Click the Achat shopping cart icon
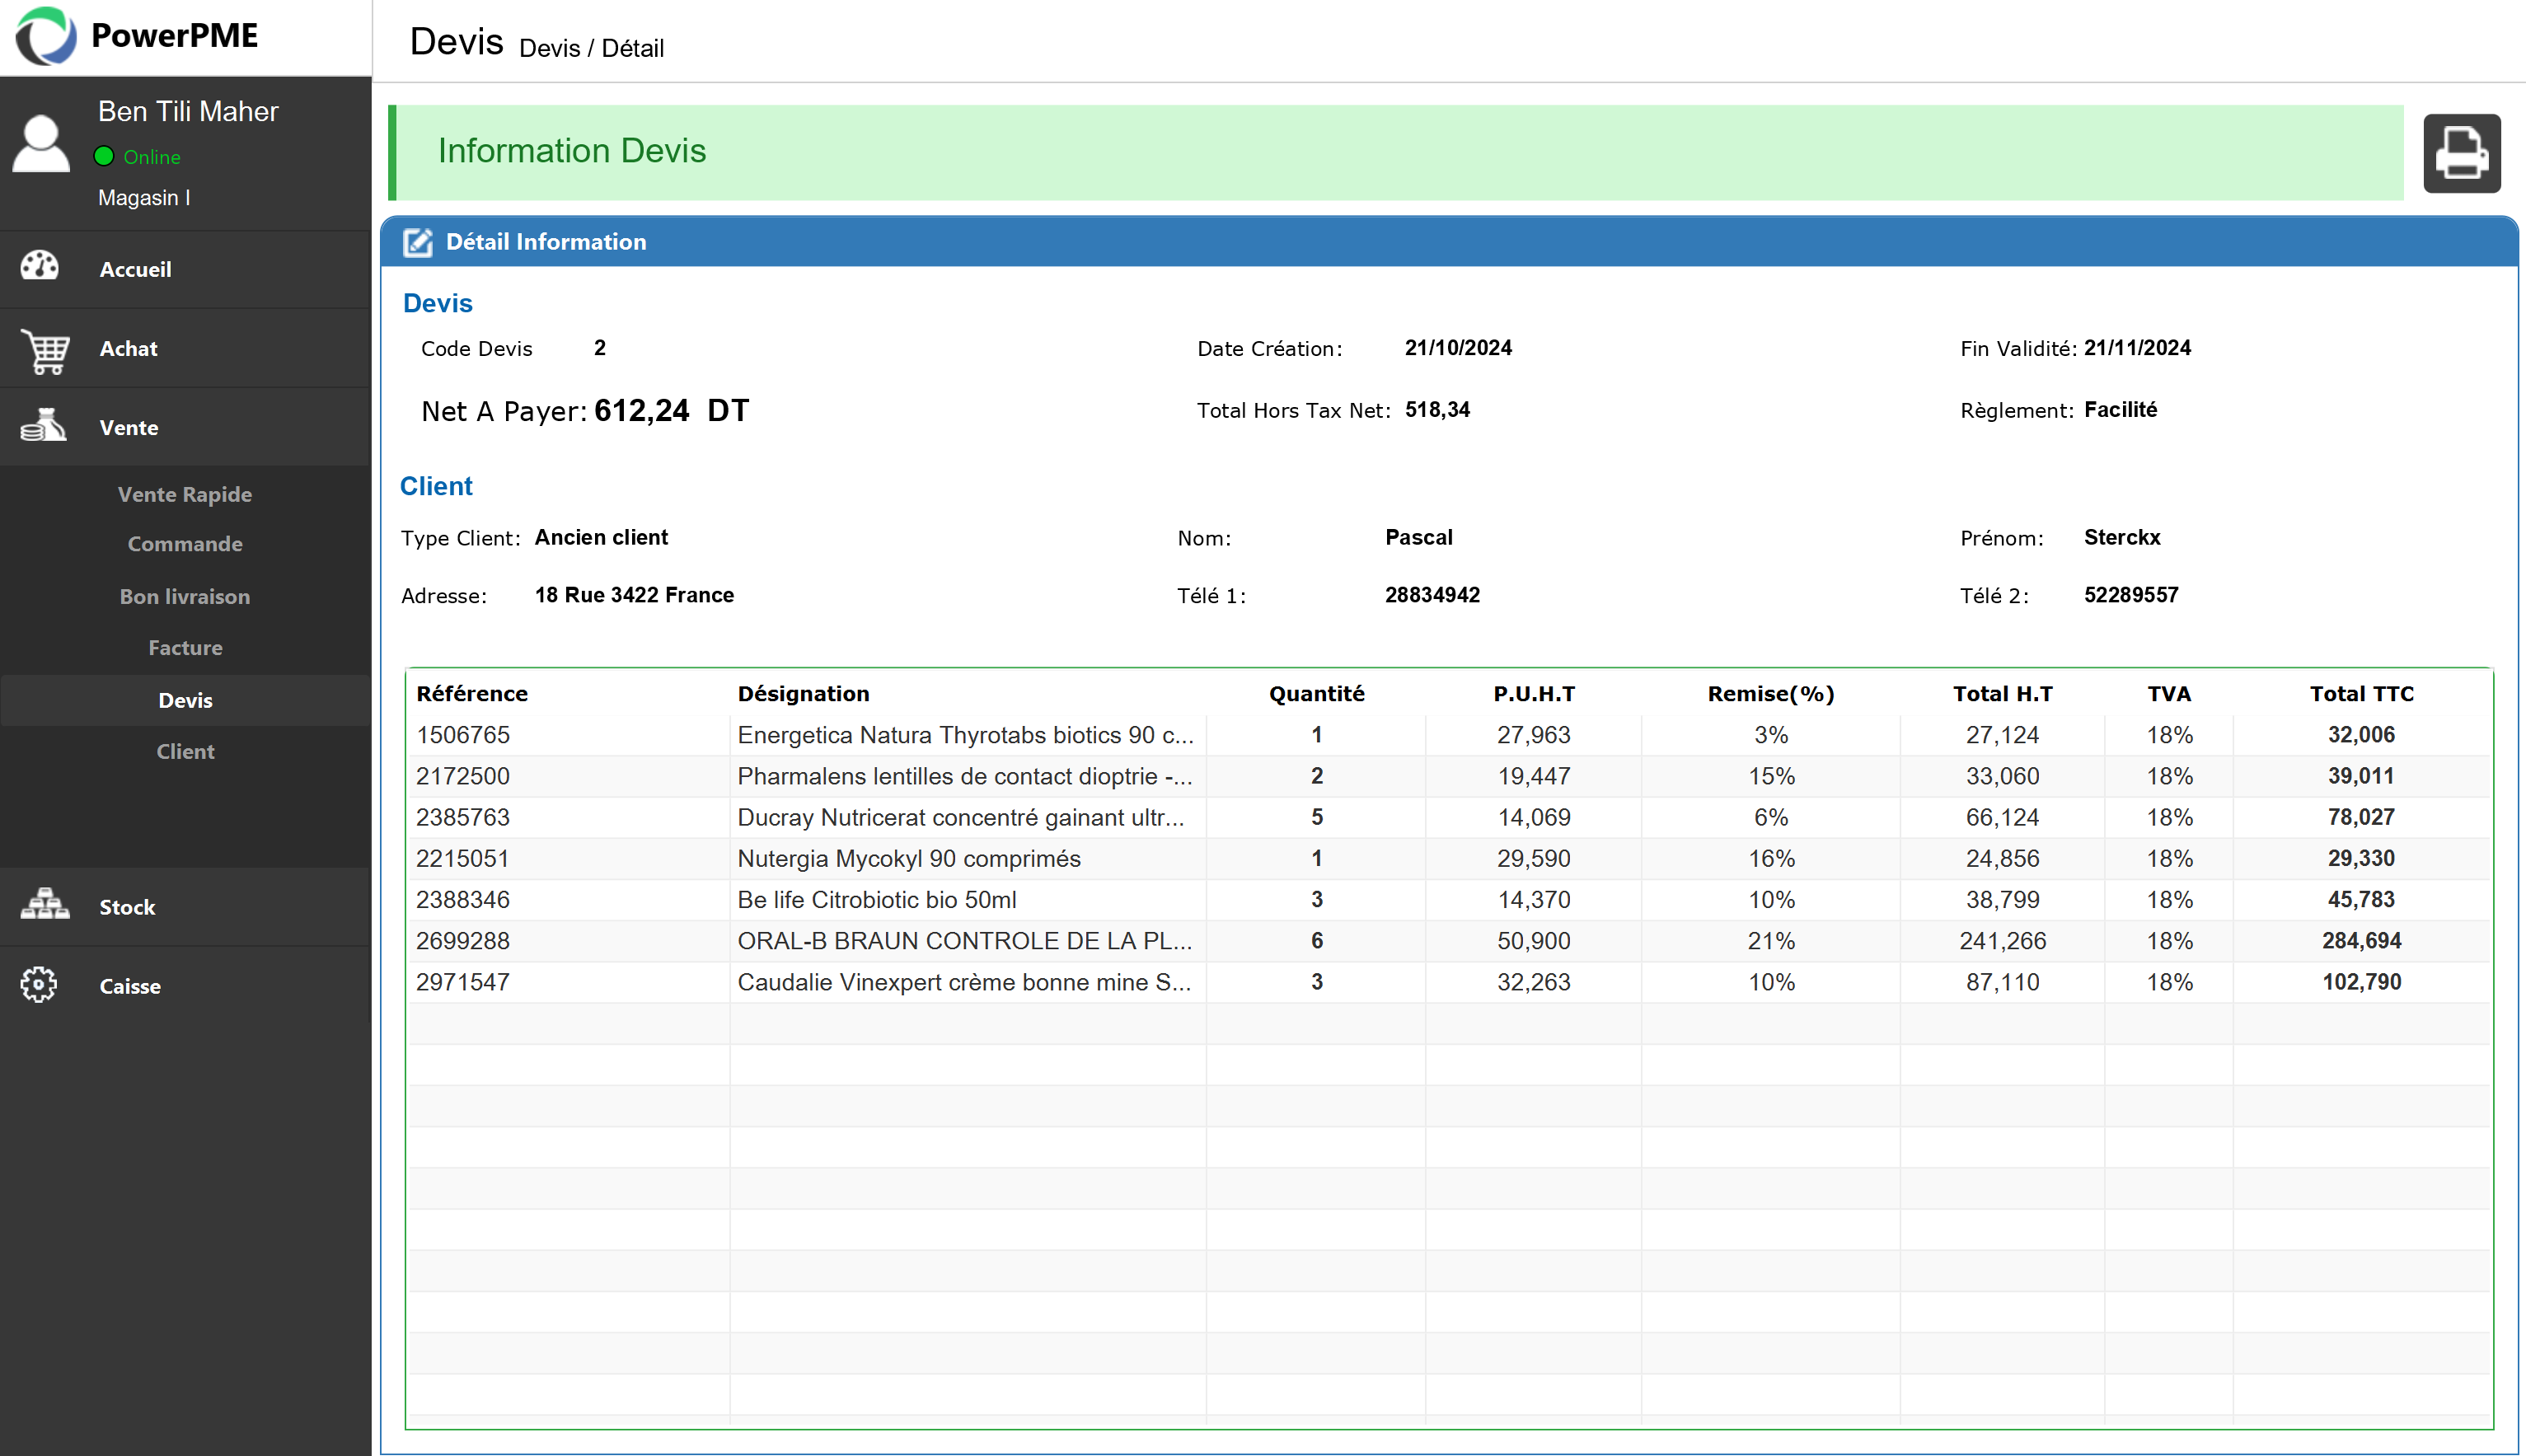This screenshot has height=1456, width=2526. pos(45,350)
